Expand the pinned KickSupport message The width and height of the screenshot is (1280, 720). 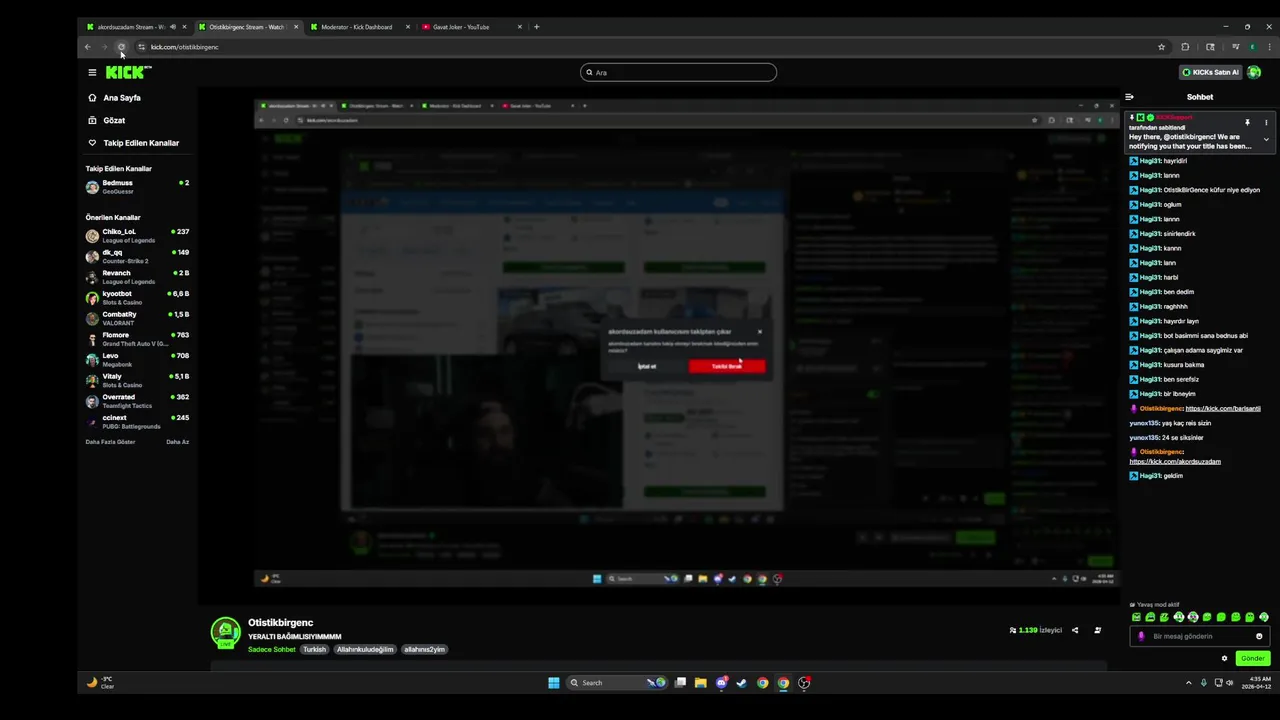pyautogui.click(x=1266, y=140)
